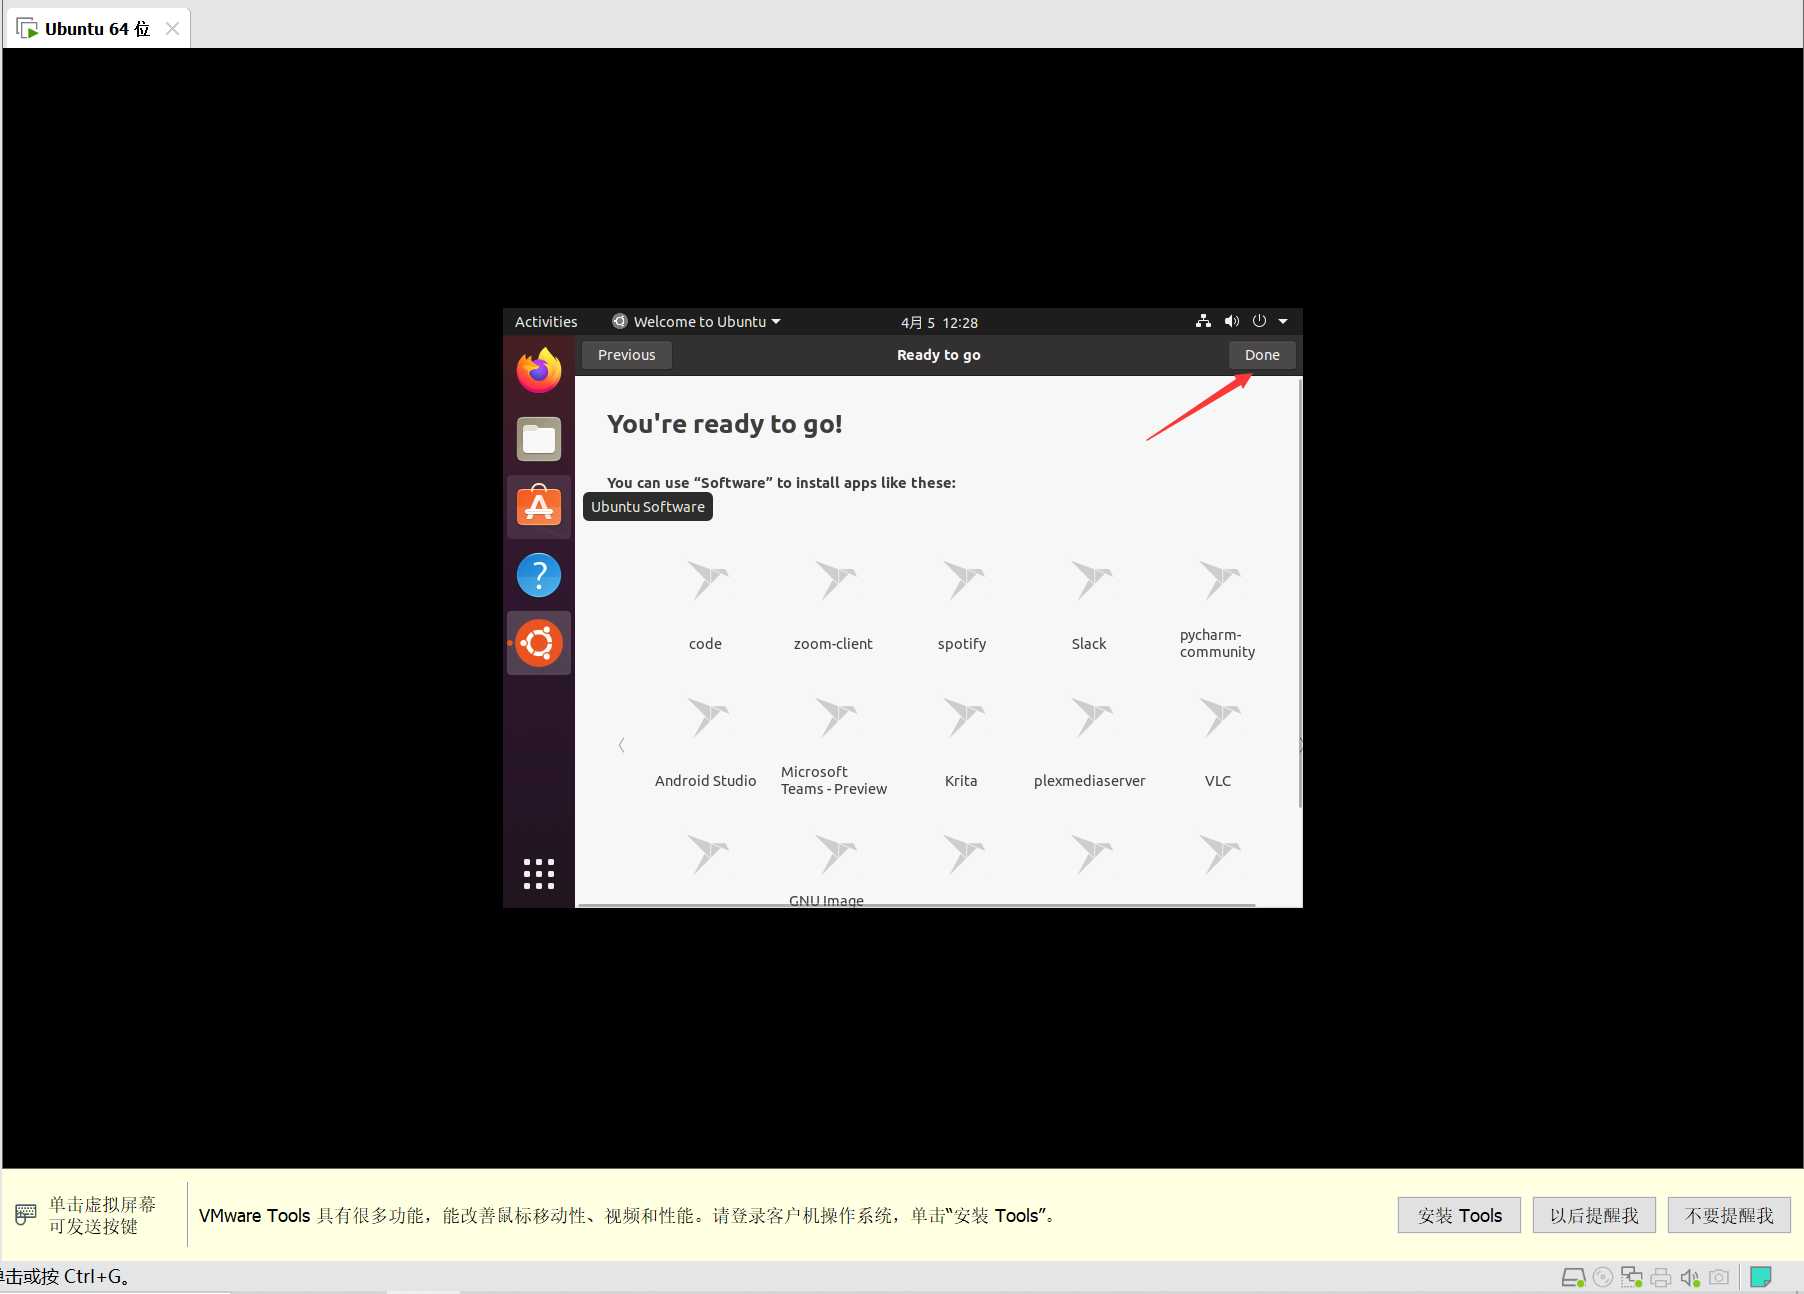Screen dimensions: 1804x1294
Task: Click the vertical scrollbar of the welcome window
Action: (x=1300, y=594)
